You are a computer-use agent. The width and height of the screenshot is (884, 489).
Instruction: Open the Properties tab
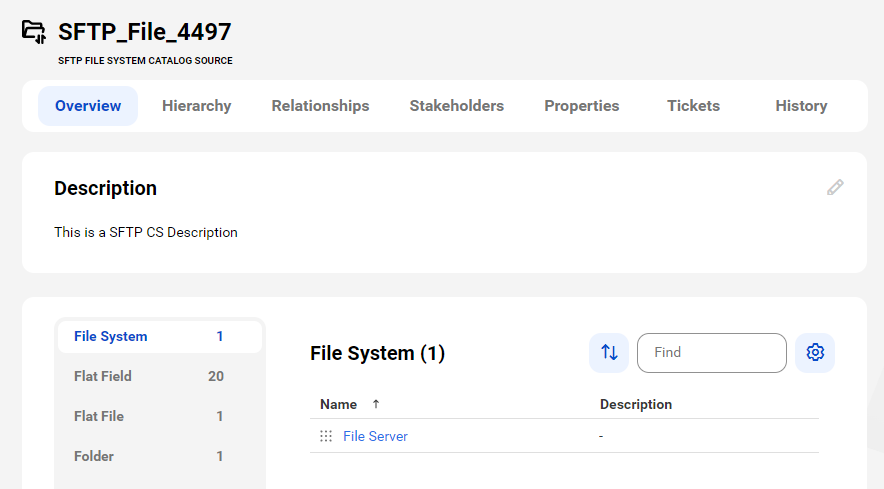[582, 106]
